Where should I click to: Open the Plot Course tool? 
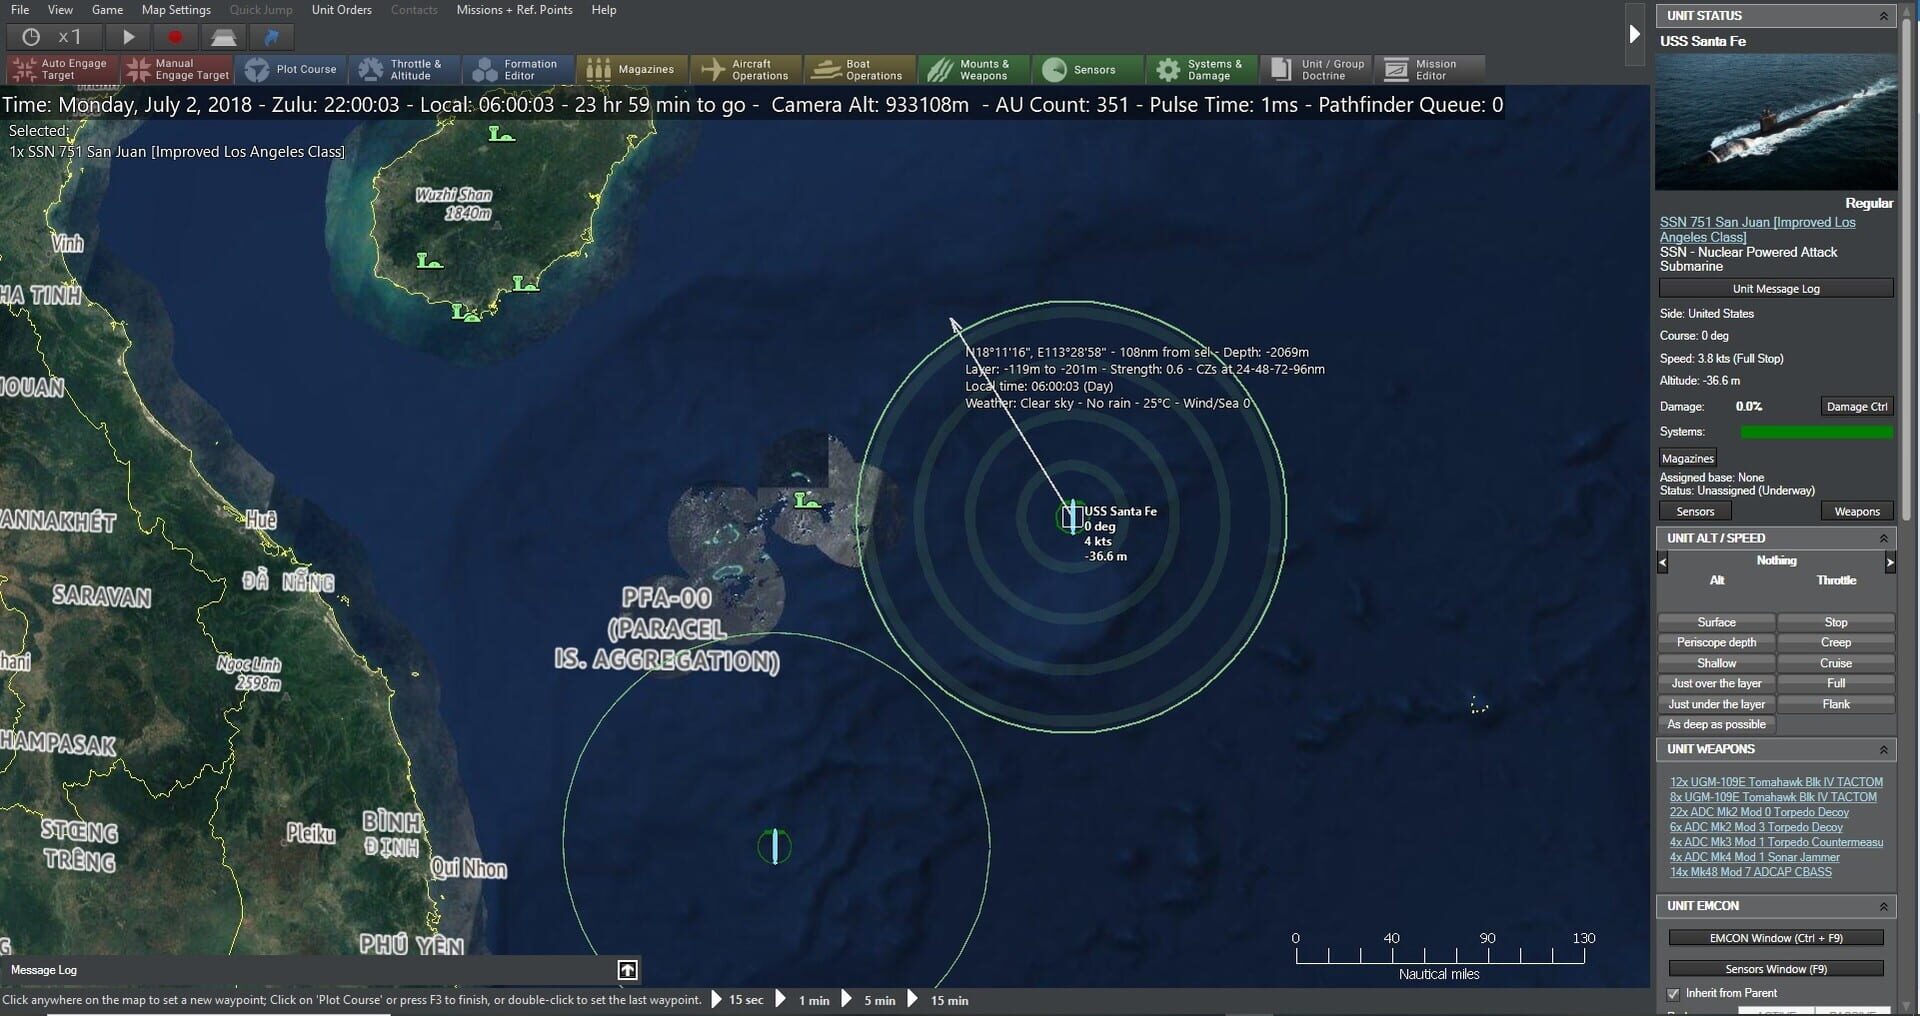[x=292, y=69]
